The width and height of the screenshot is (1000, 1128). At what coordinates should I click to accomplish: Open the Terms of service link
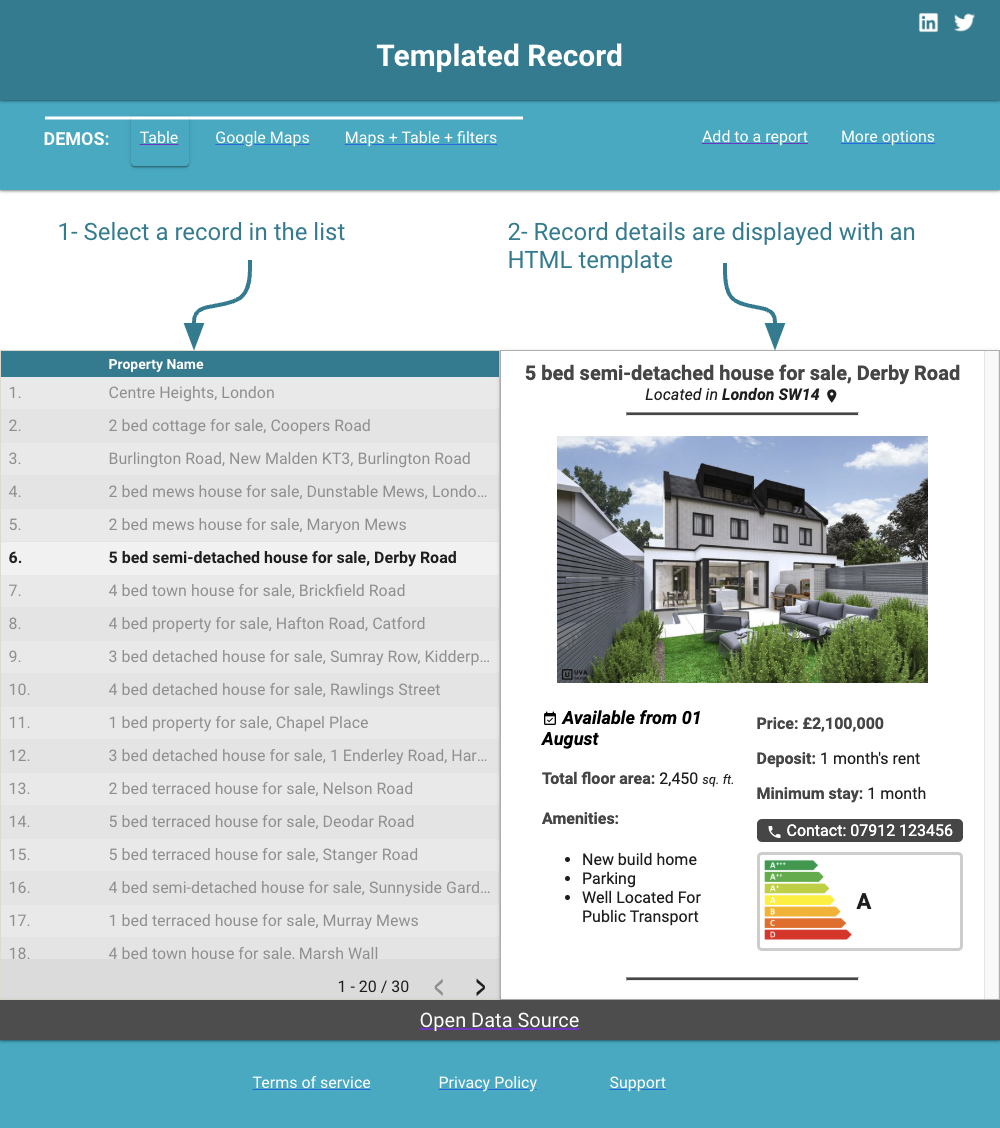coord(311,1083)
